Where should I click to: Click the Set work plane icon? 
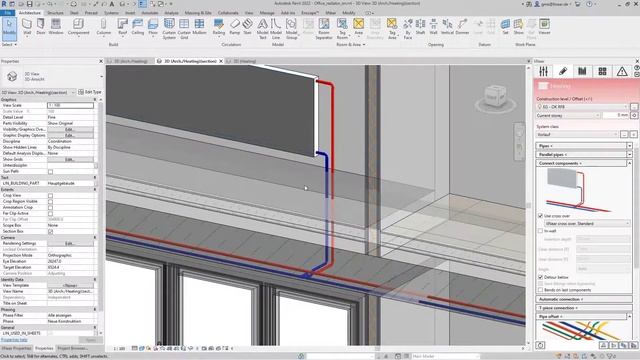pos(505,27)
